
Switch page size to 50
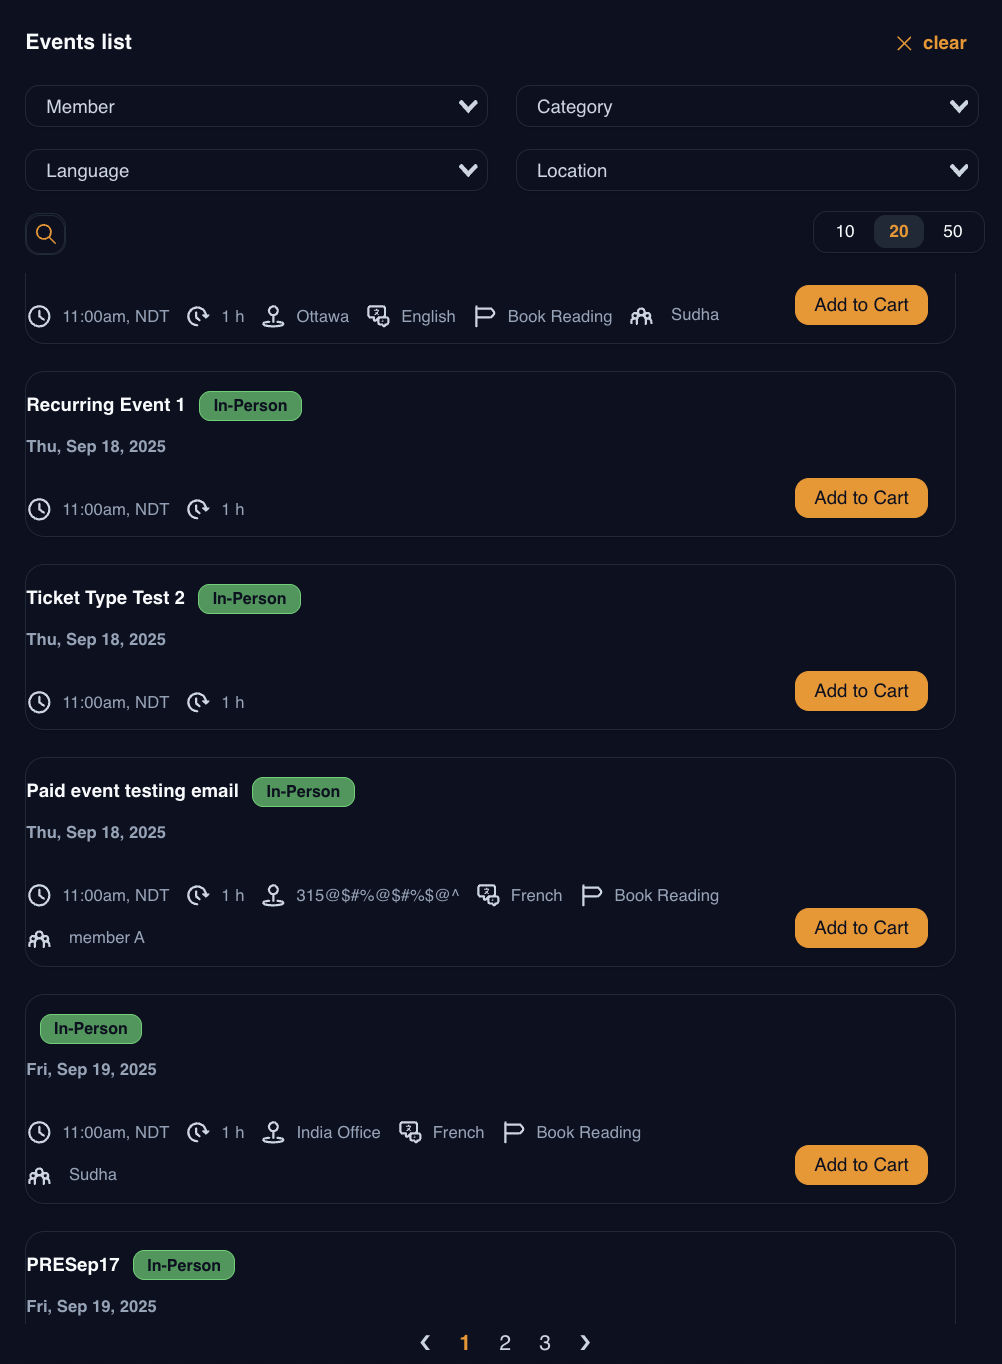click(x=953, y=231)
